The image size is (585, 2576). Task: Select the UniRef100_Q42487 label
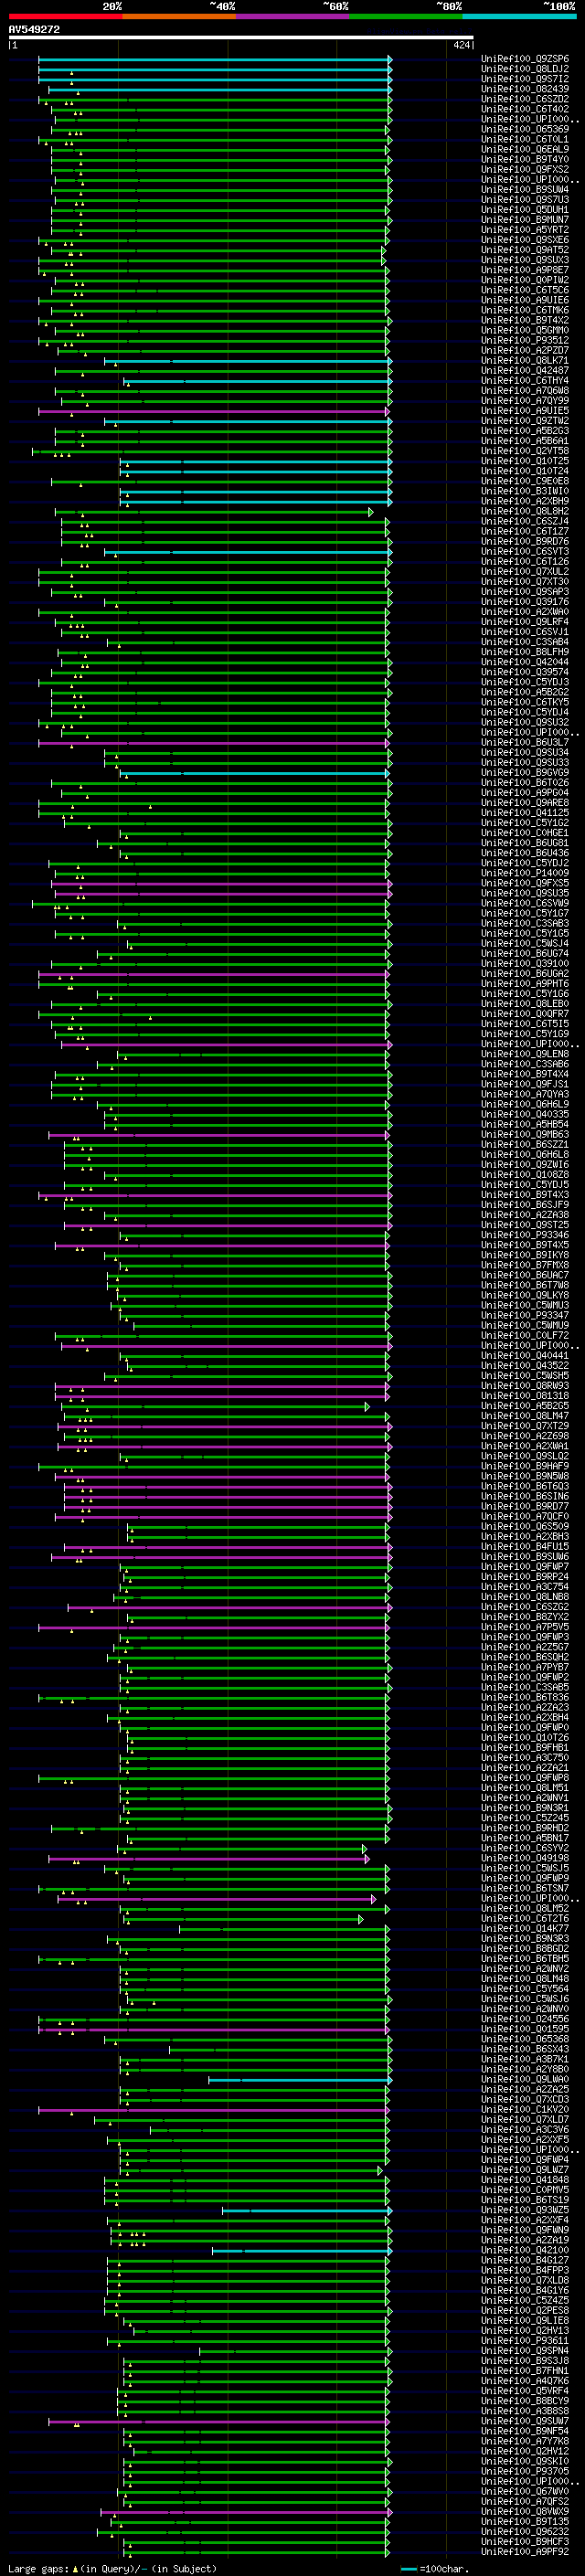(x=525, y=371)
